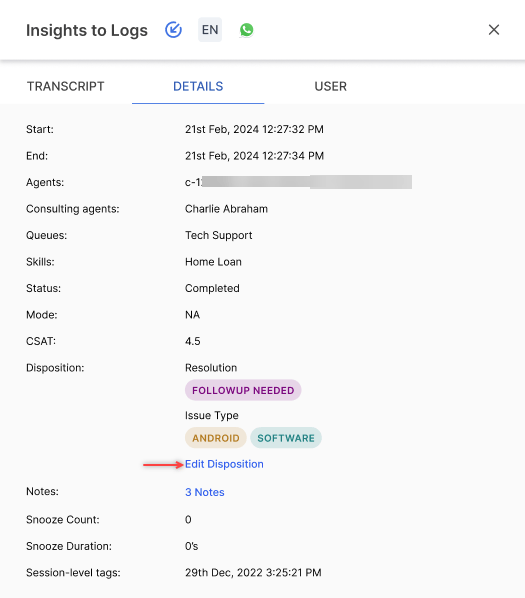
Task: Open the 3 Notes link
Action: (x=205, y=492)
